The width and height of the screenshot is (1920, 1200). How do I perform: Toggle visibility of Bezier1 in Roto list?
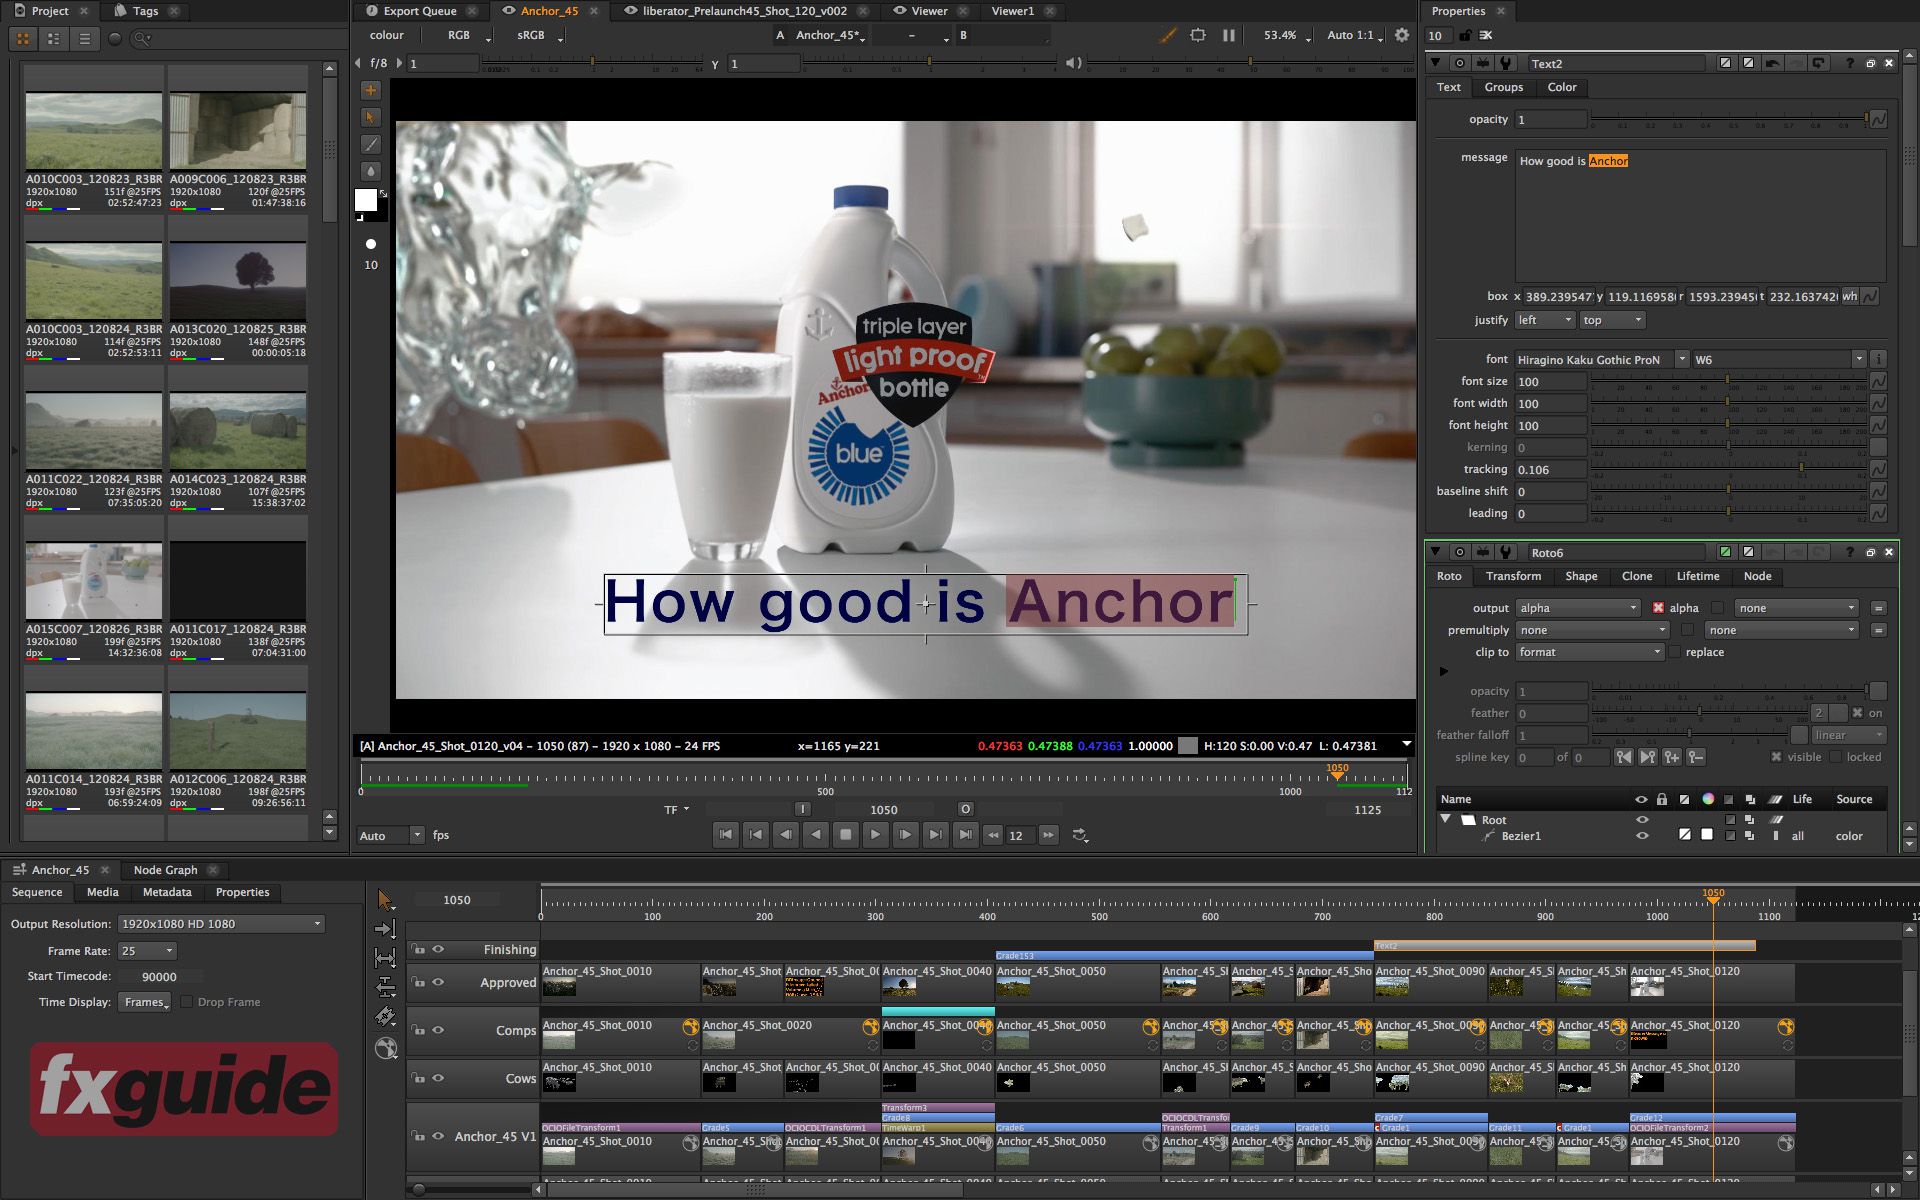(1641, 836)
